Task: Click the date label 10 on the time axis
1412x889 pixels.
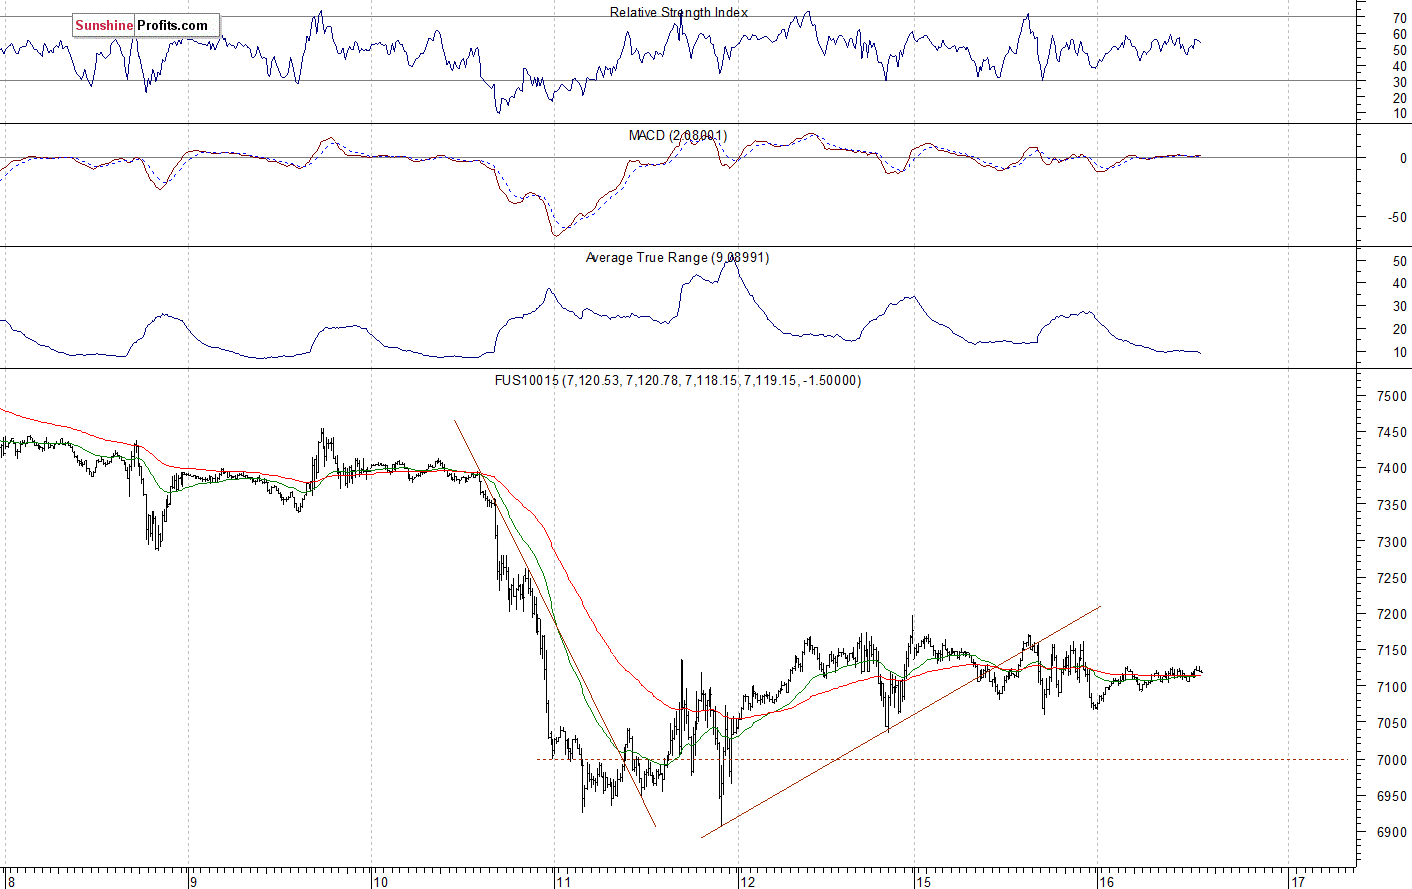Action: coord(379,882)
